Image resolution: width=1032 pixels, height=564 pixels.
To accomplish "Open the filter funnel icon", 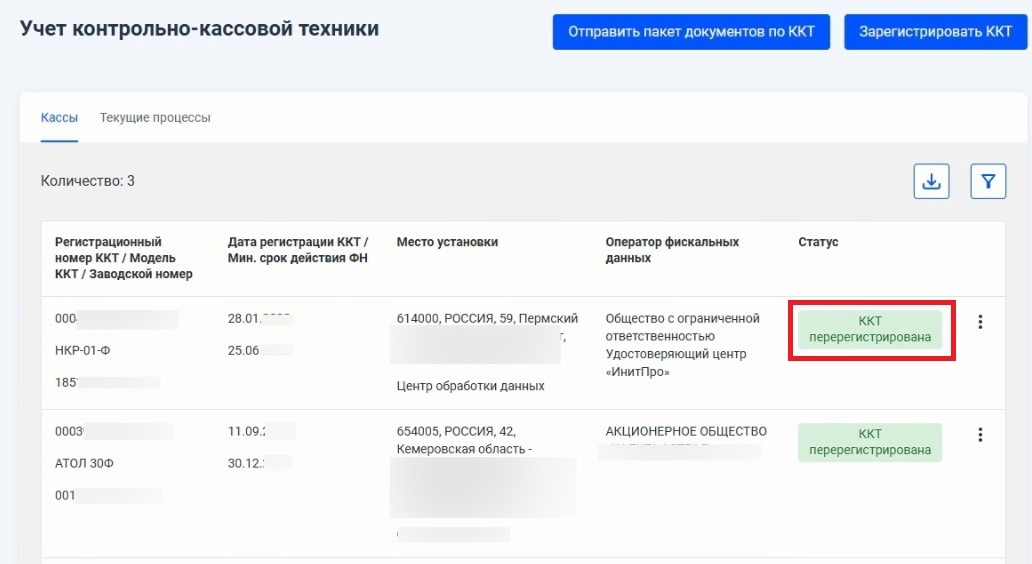I will pos(988,181).
